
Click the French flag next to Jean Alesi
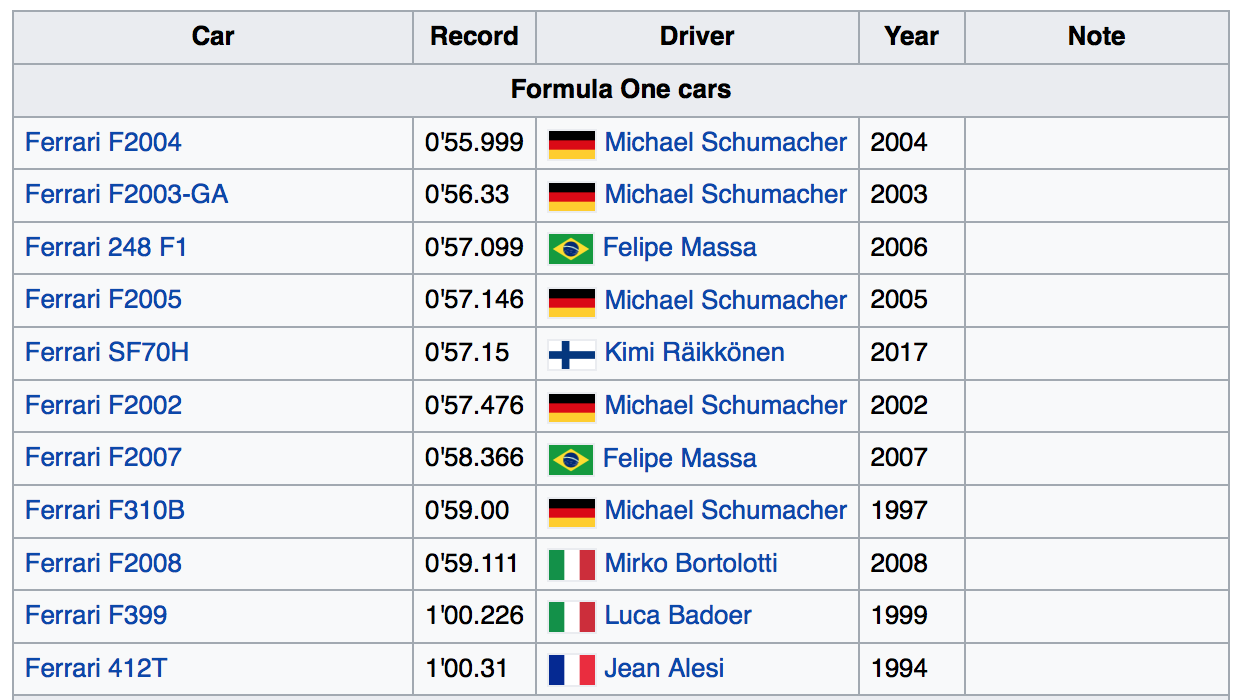572,669
